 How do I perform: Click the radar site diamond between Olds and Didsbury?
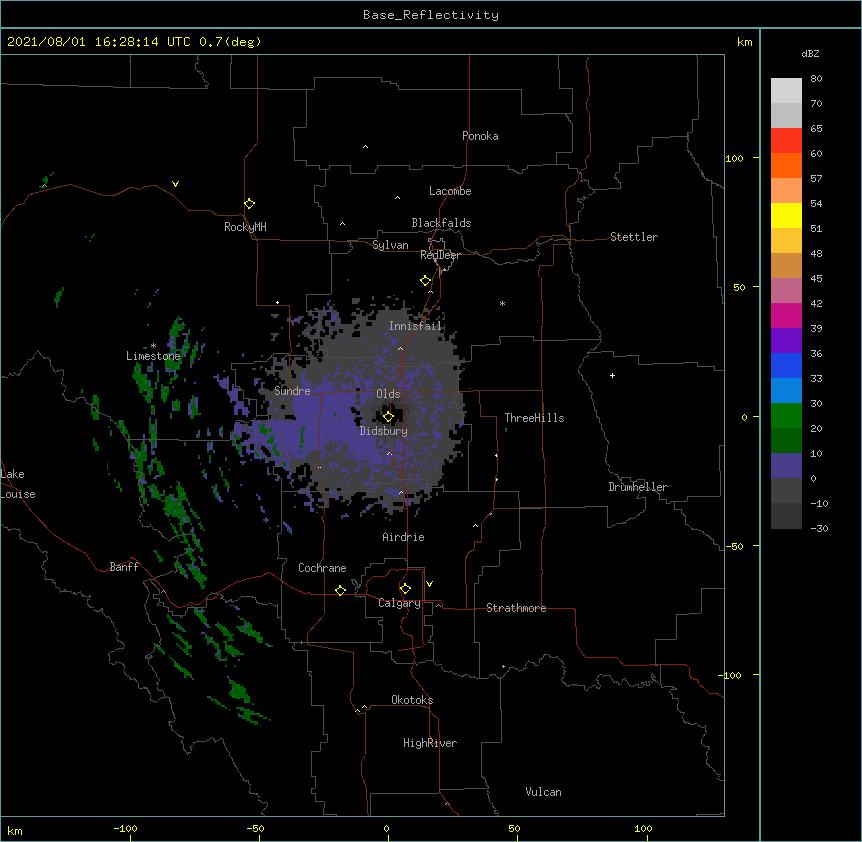388,417
